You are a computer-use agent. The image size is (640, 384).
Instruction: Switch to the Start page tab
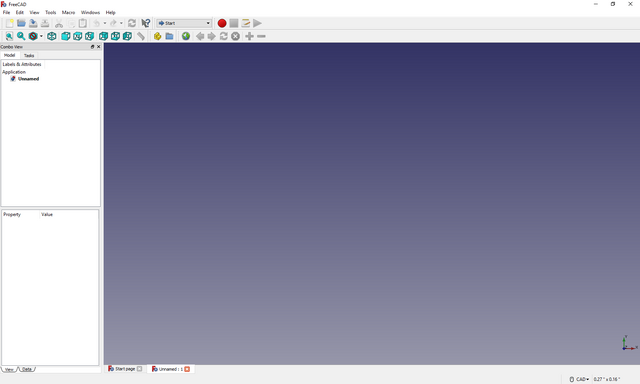125,369
